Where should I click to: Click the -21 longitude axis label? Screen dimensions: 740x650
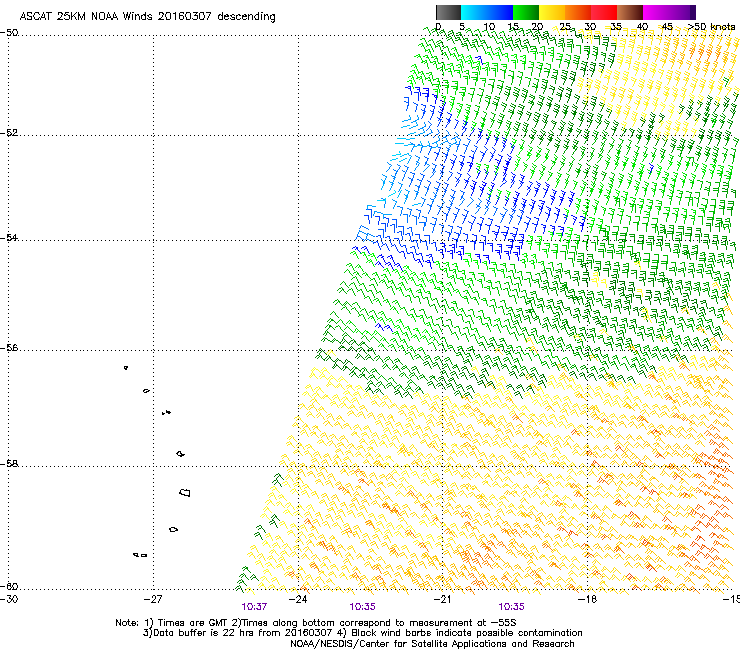tap(442, 599)
